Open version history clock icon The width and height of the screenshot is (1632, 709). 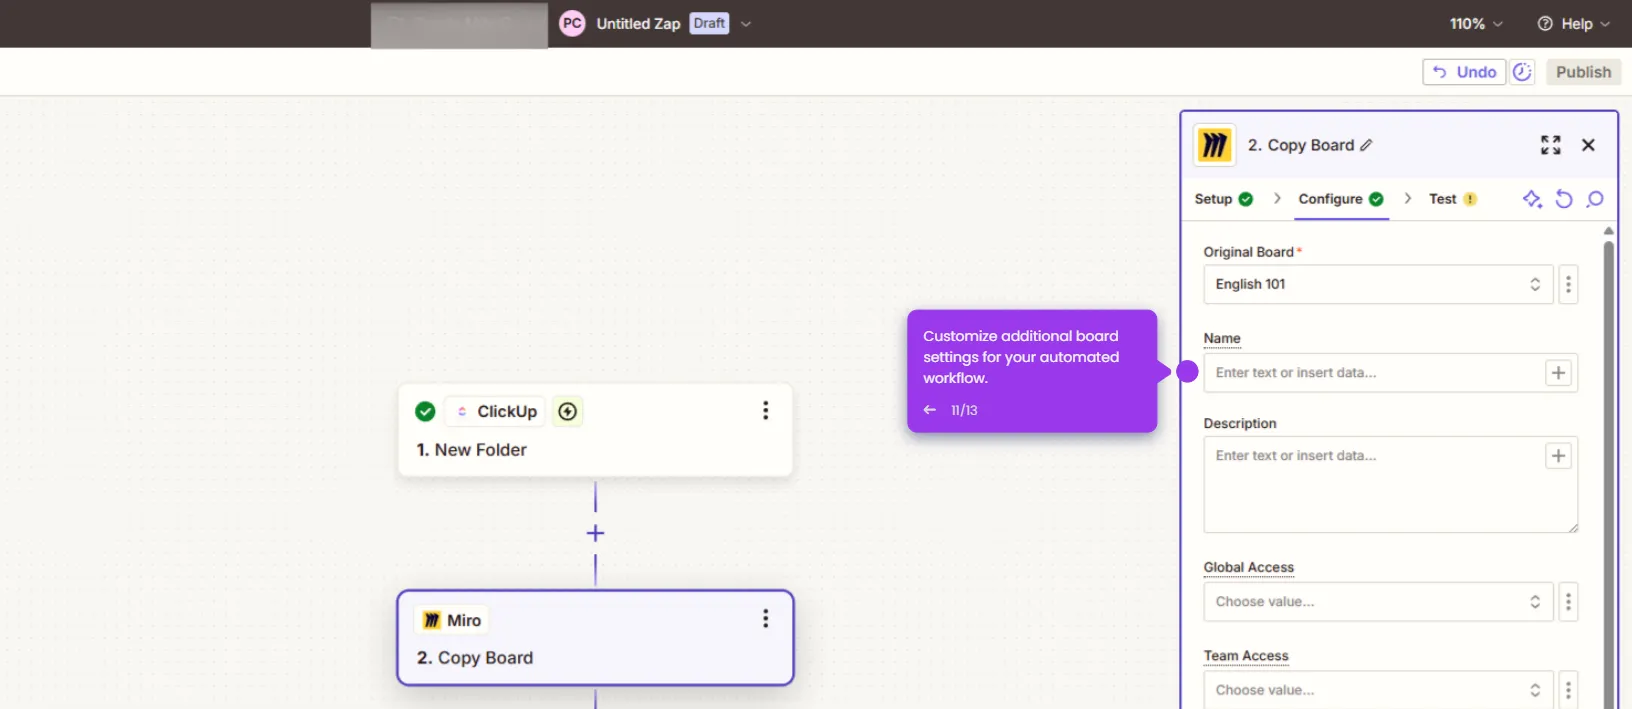(1522, 72)
